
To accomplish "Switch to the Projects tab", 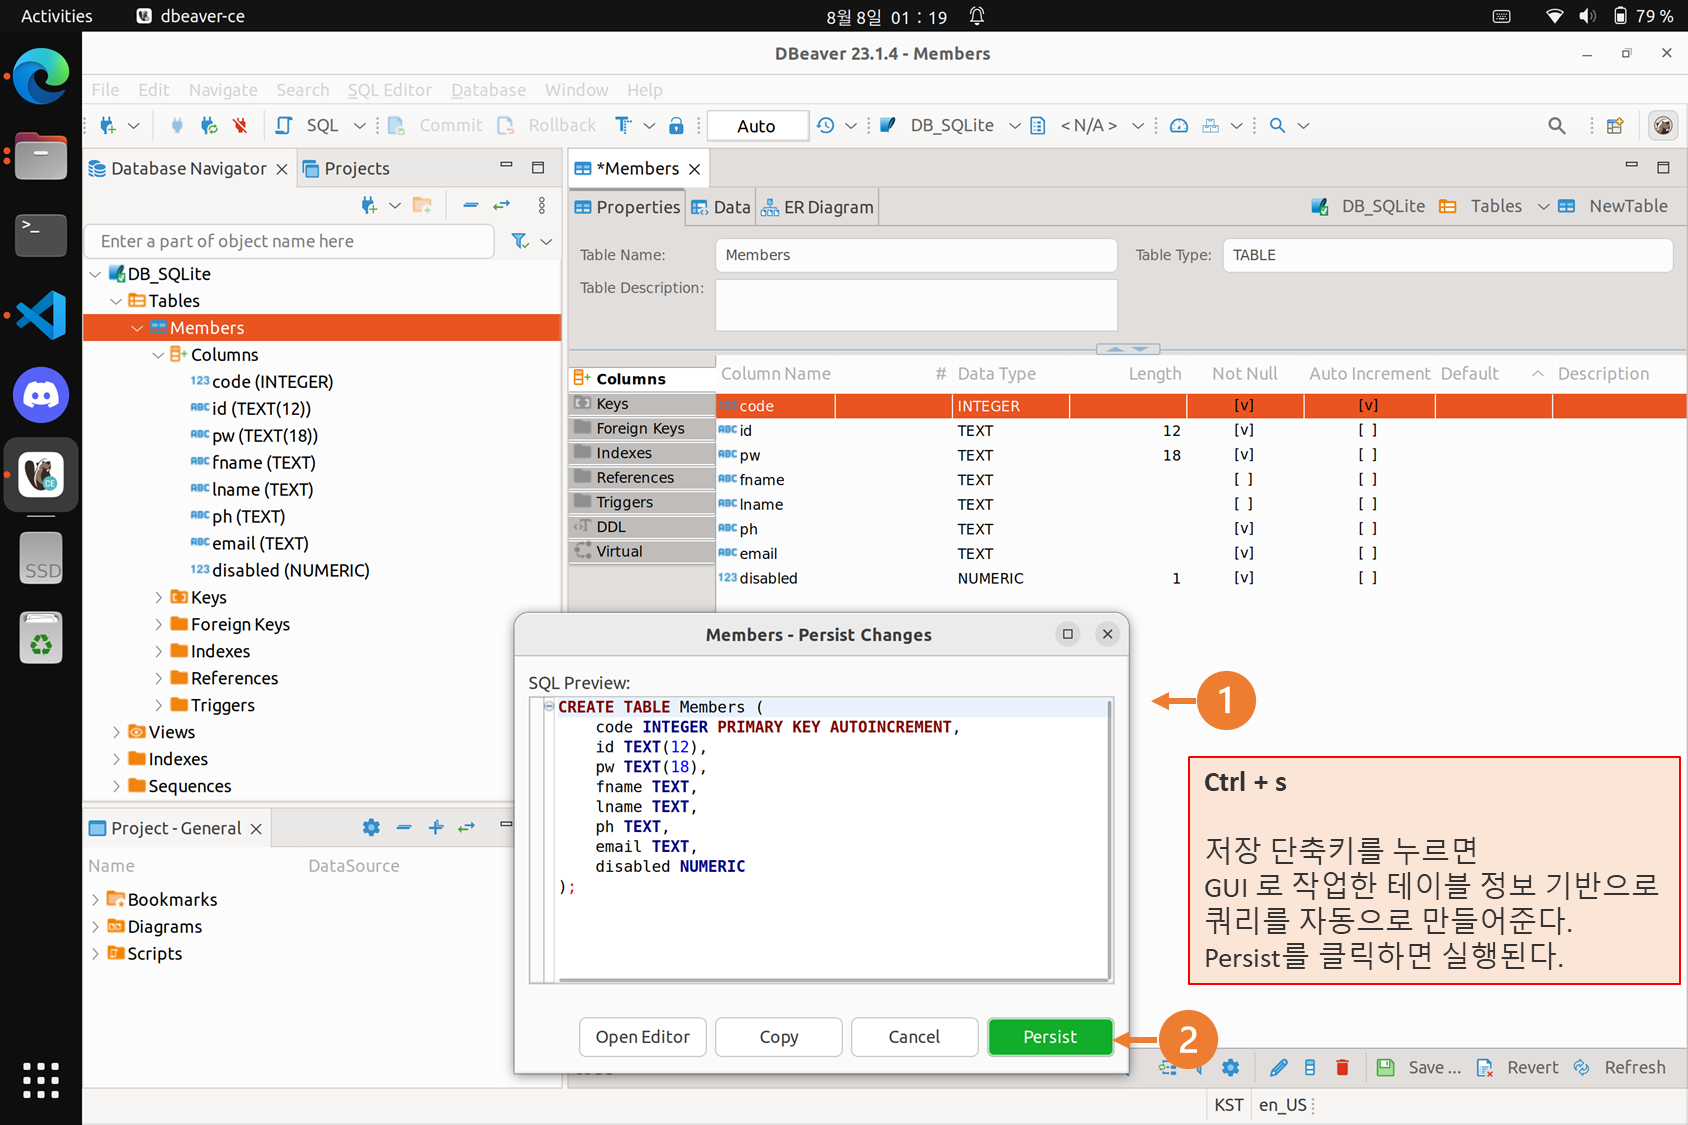I will [346, 168].
